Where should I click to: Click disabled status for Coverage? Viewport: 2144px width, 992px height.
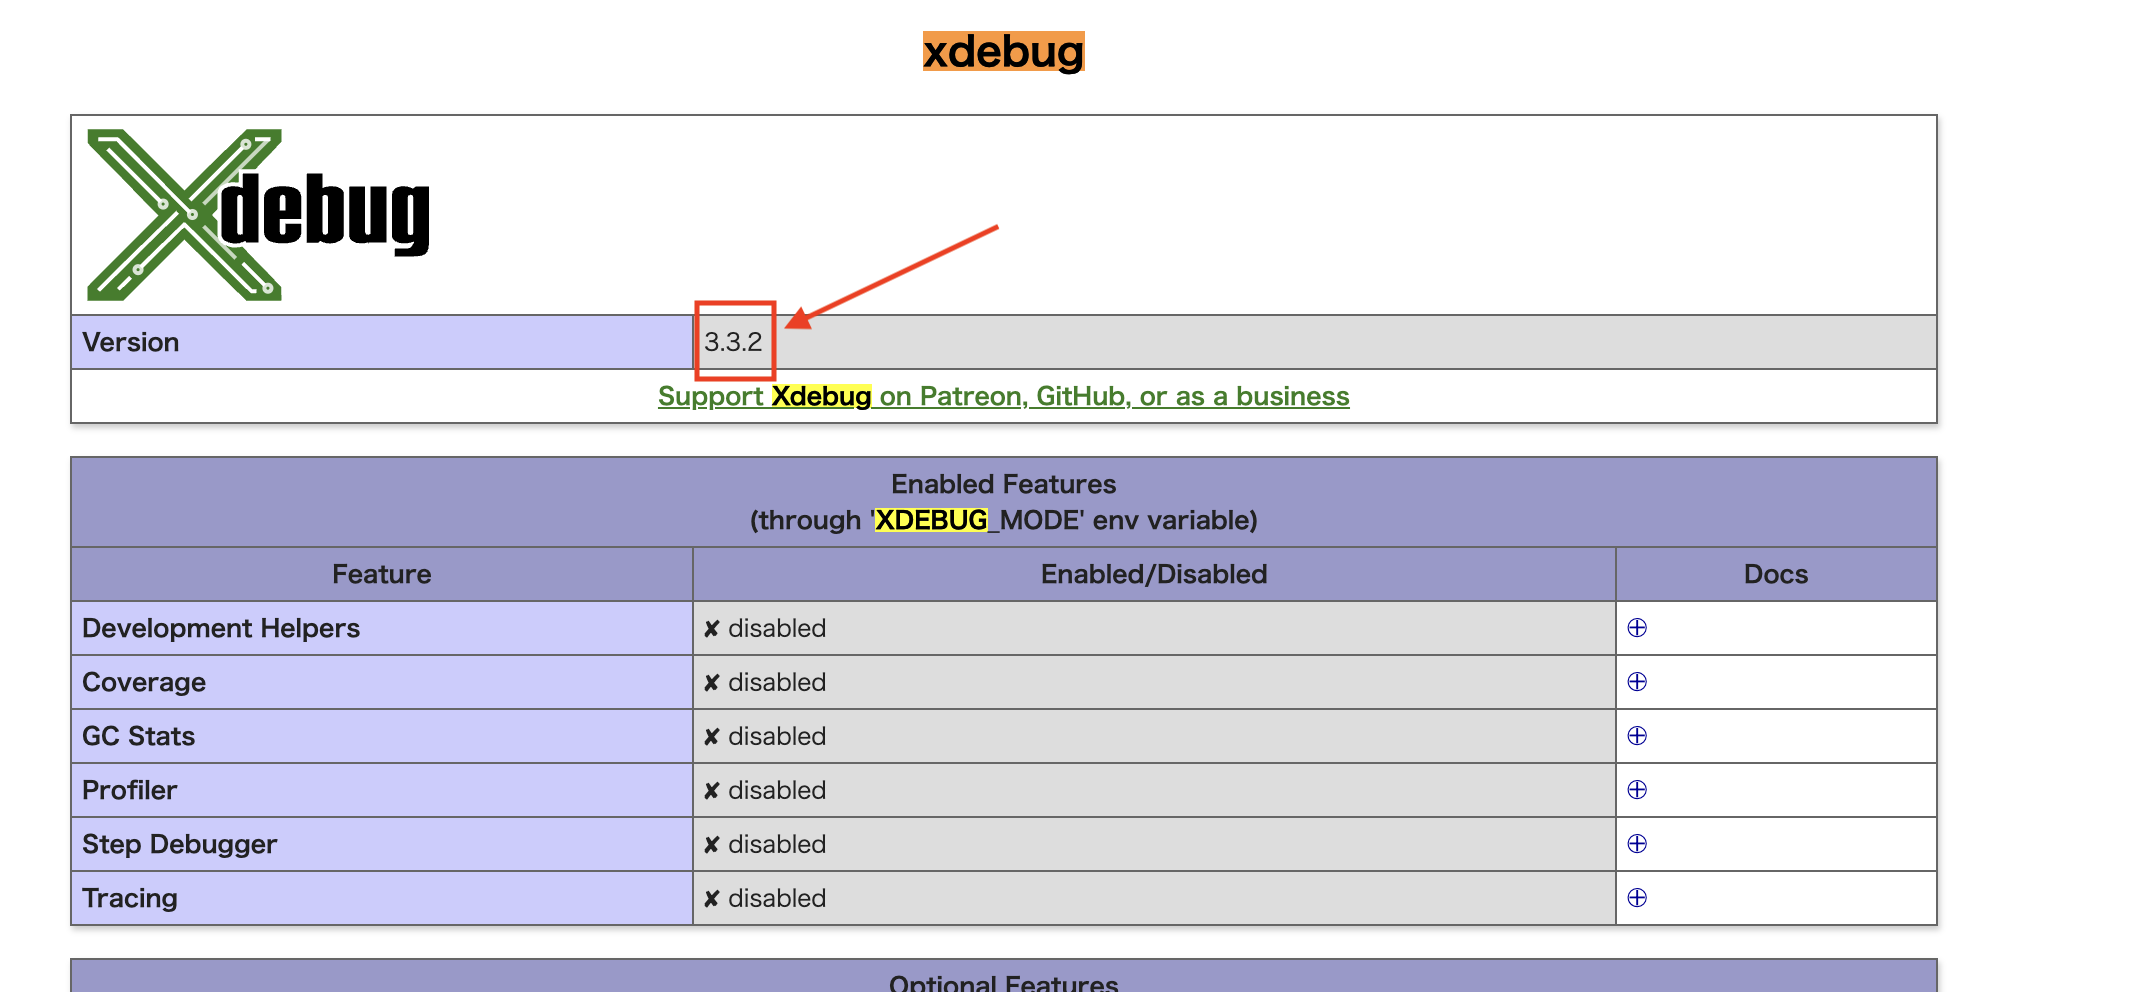click(765, 682)
